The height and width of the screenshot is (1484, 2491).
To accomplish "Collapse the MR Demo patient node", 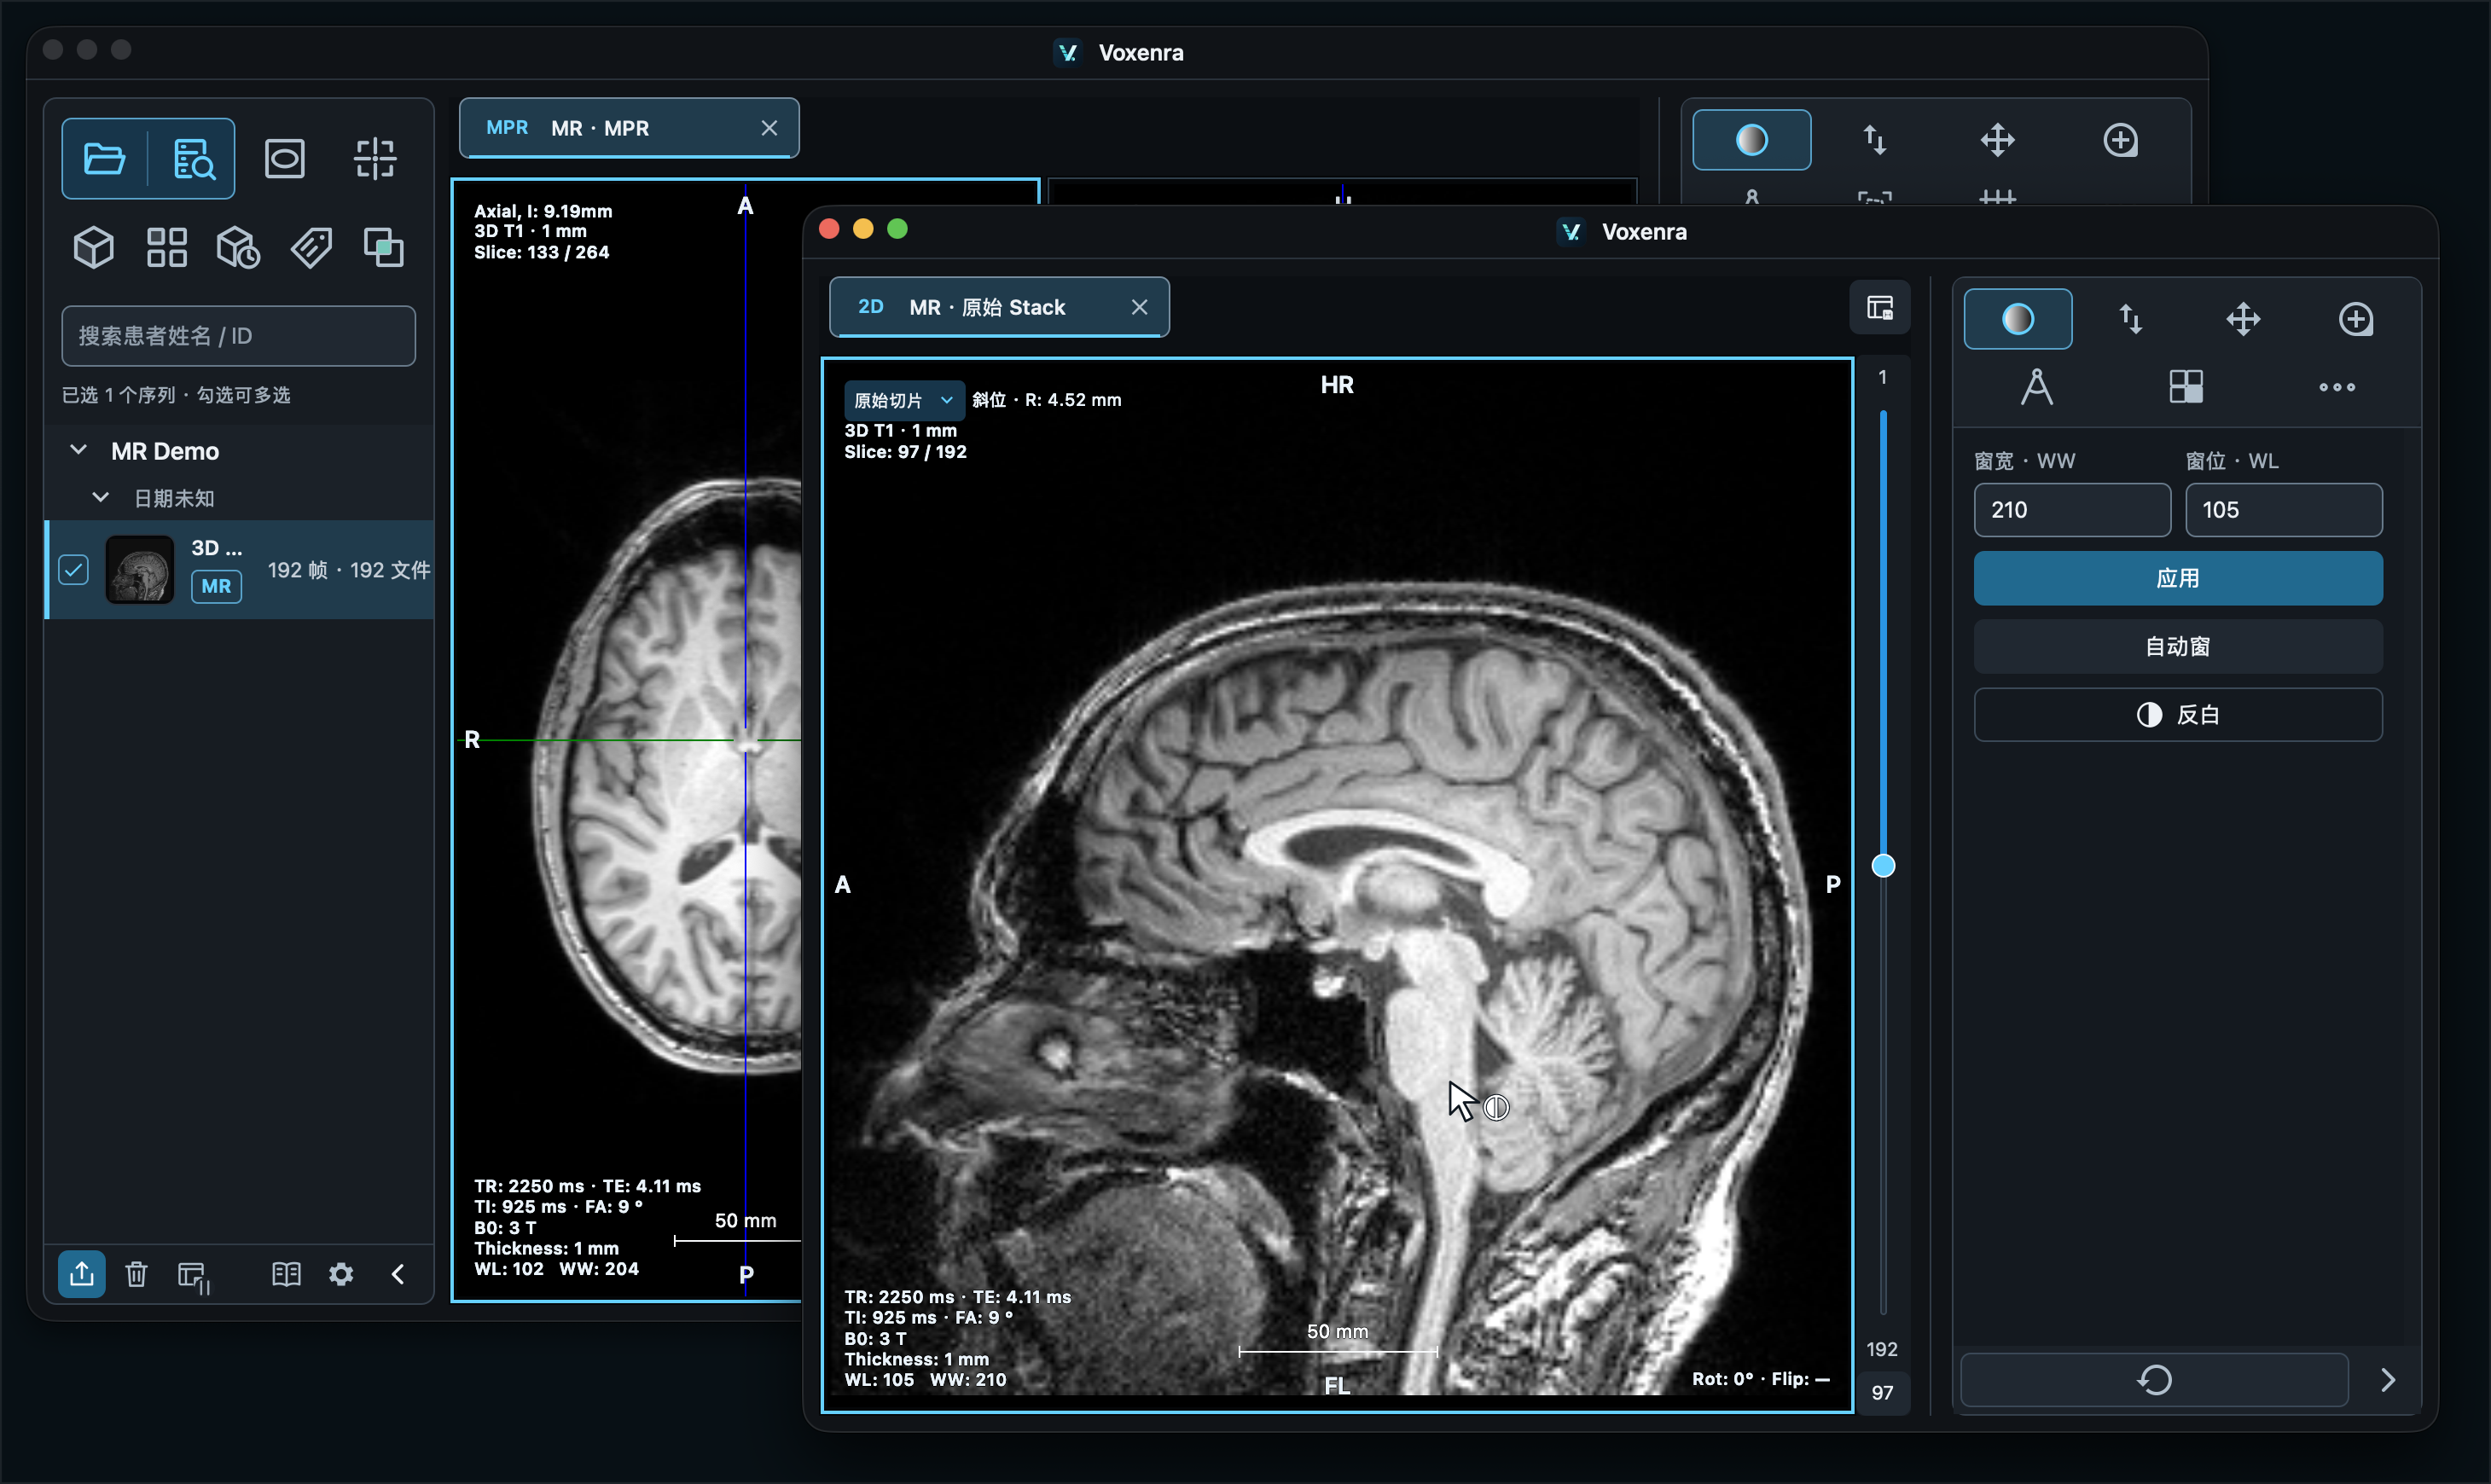I will pos(79,450).
